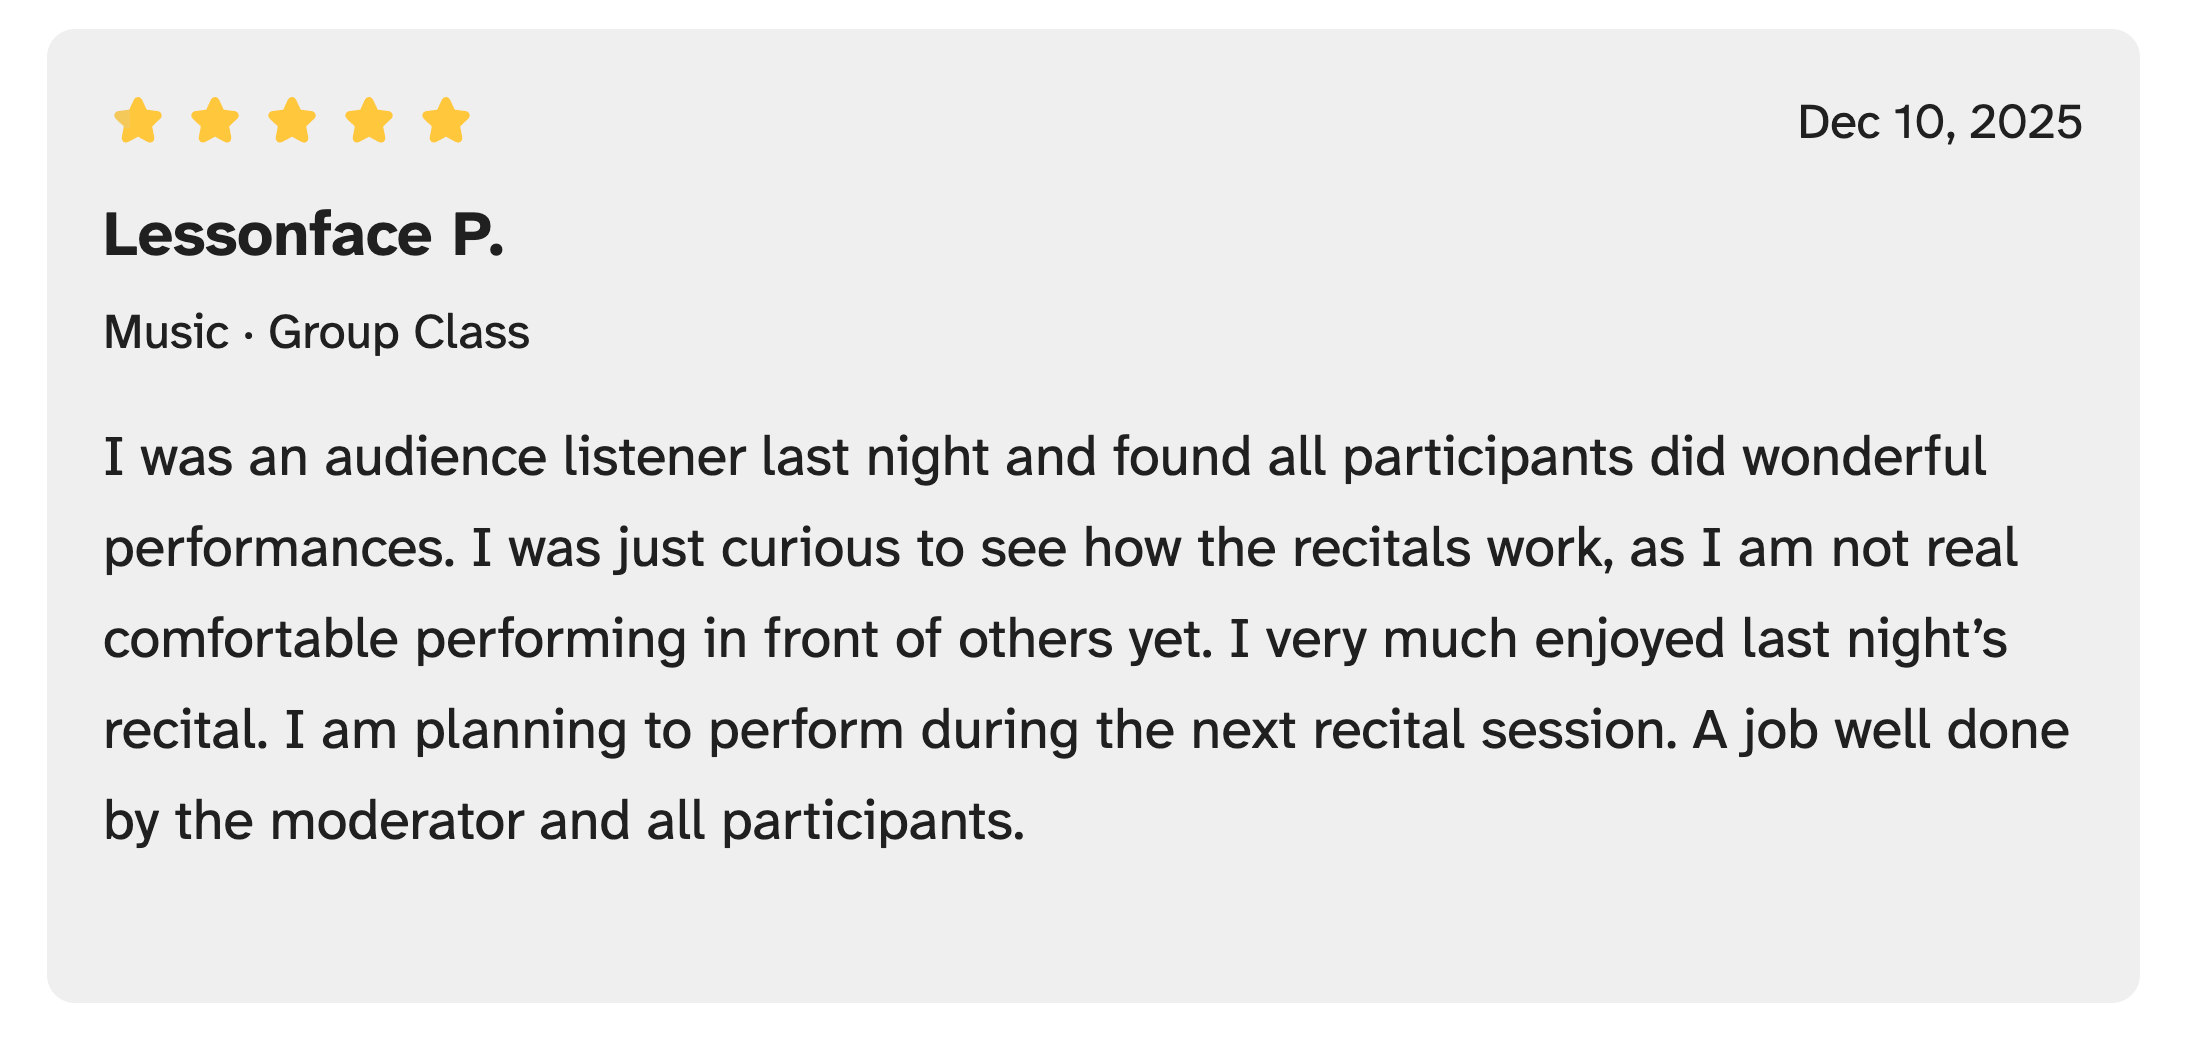Click the word 'comfortable' in the review
Image resolution: width=2188 pixels, height=1048 pixels.
pos(251,639)
